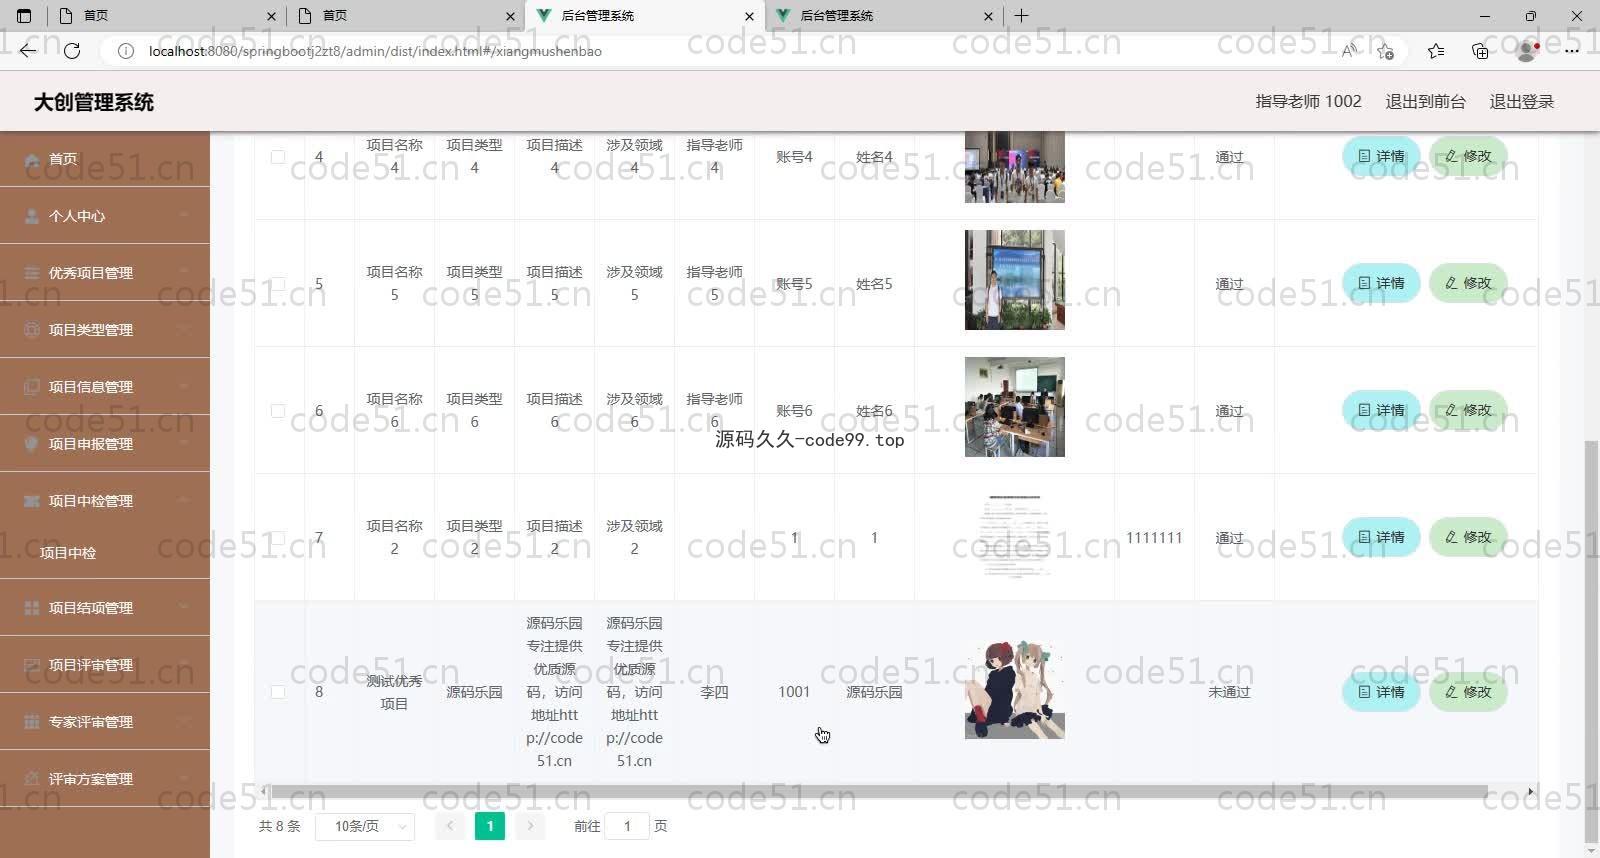
Task: Go to next page arrow
Action: pos(530,826)
